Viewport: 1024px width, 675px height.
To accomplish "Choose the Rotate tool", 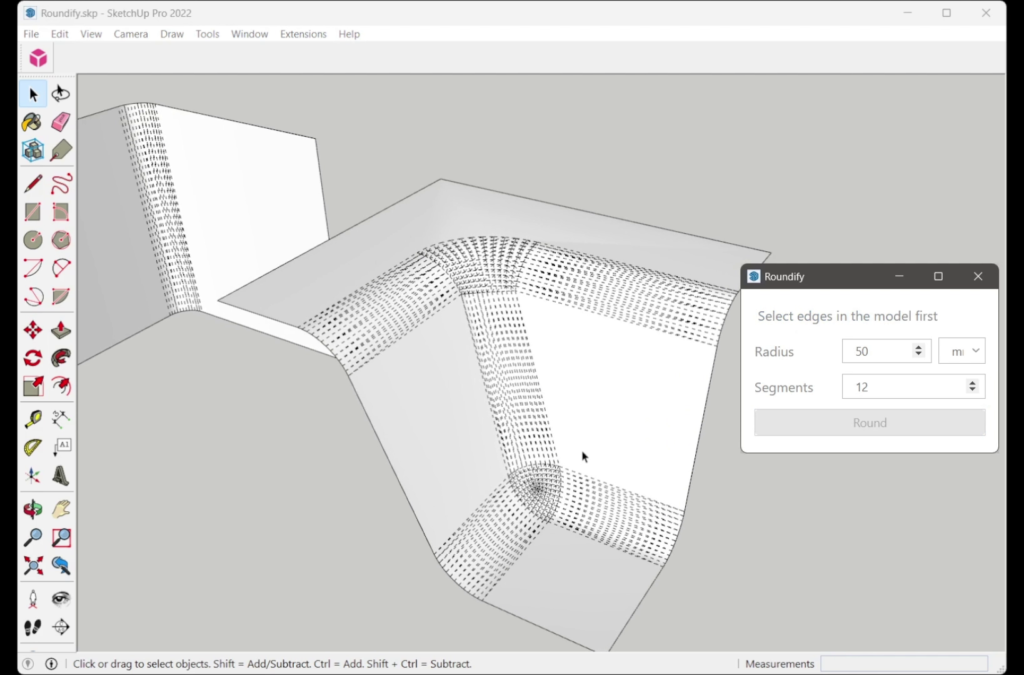I will pyautogui.click(x=33, y=358).
